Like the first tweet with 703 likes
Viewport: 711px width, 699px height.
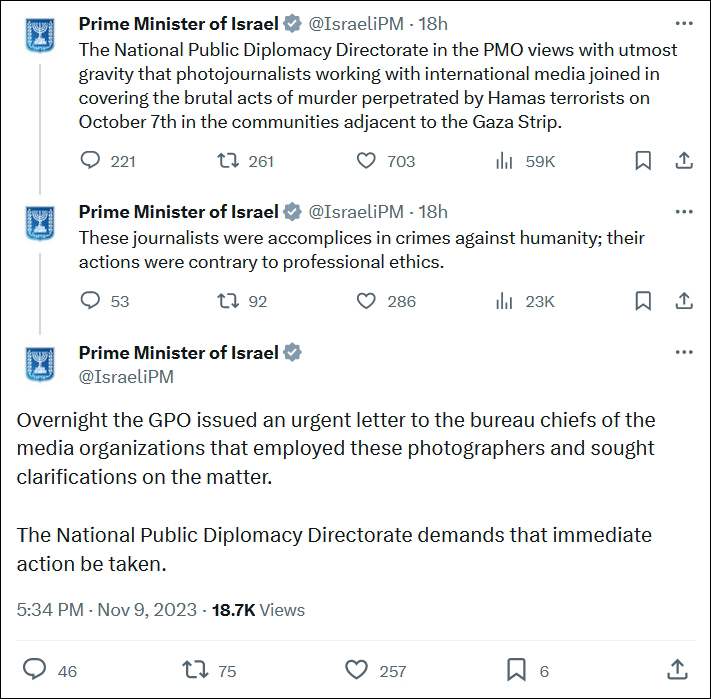366,161
